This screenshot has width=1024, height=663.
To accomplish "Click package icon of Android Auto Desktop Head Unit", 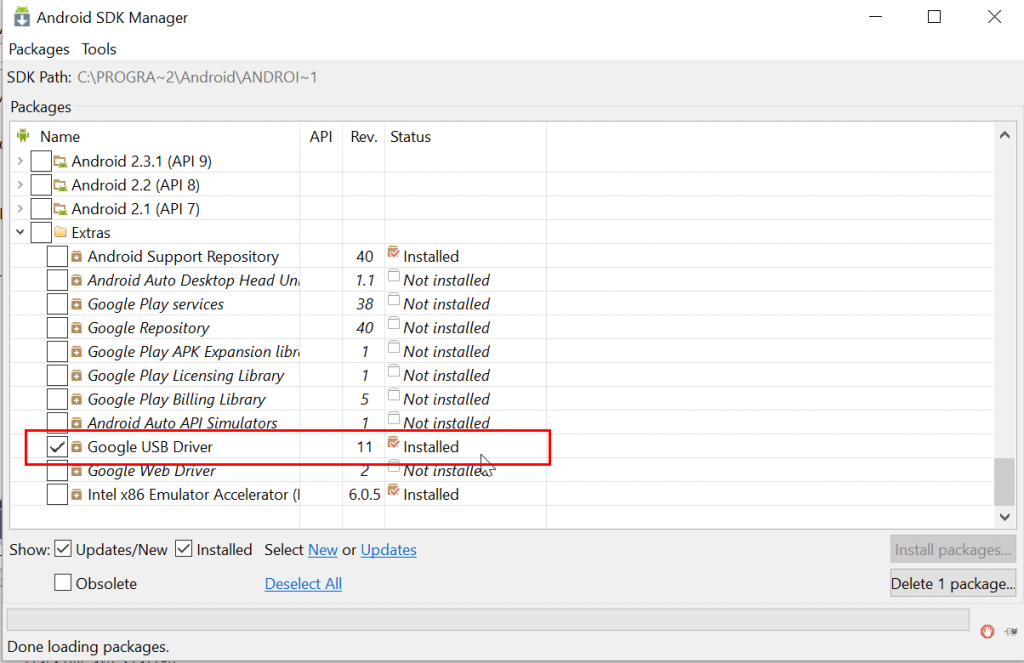I will click(x=76, y=280).
